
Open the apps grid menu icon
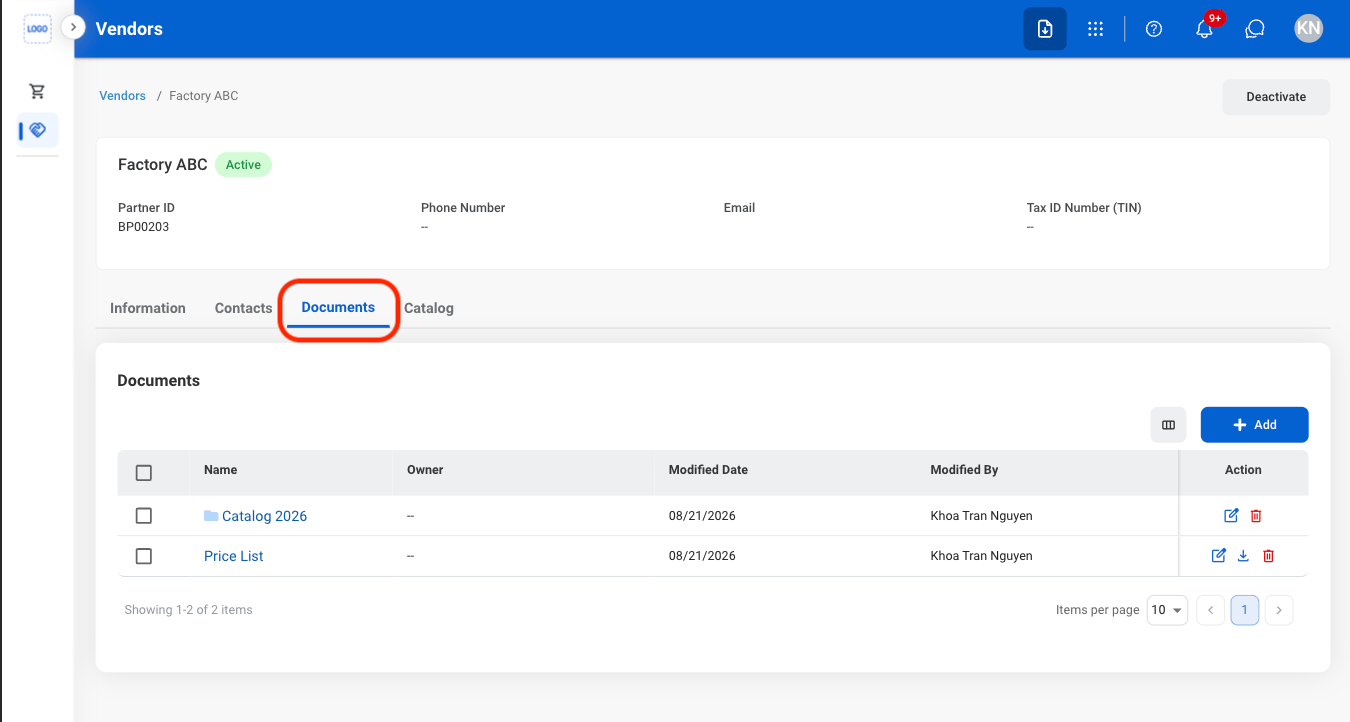1096,29
